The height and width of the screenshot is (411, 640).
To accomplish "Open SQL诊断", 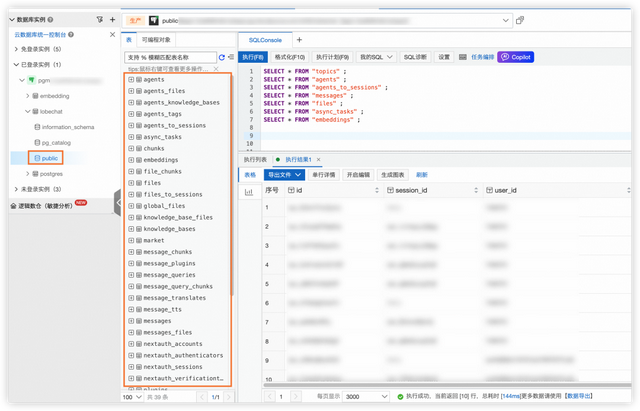I will (x=415, y=57).
